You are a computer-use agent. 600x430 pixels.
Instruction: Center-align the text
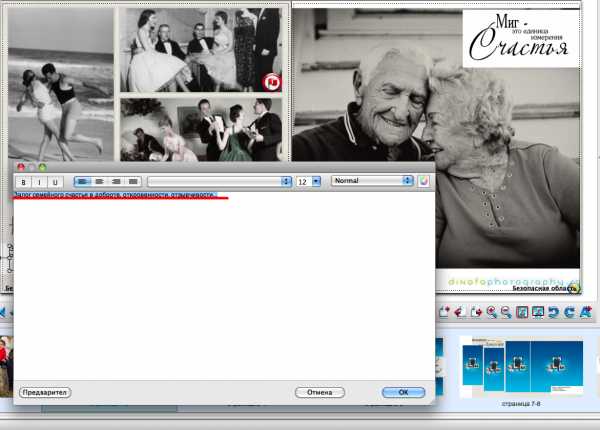[x=99, y=181]
